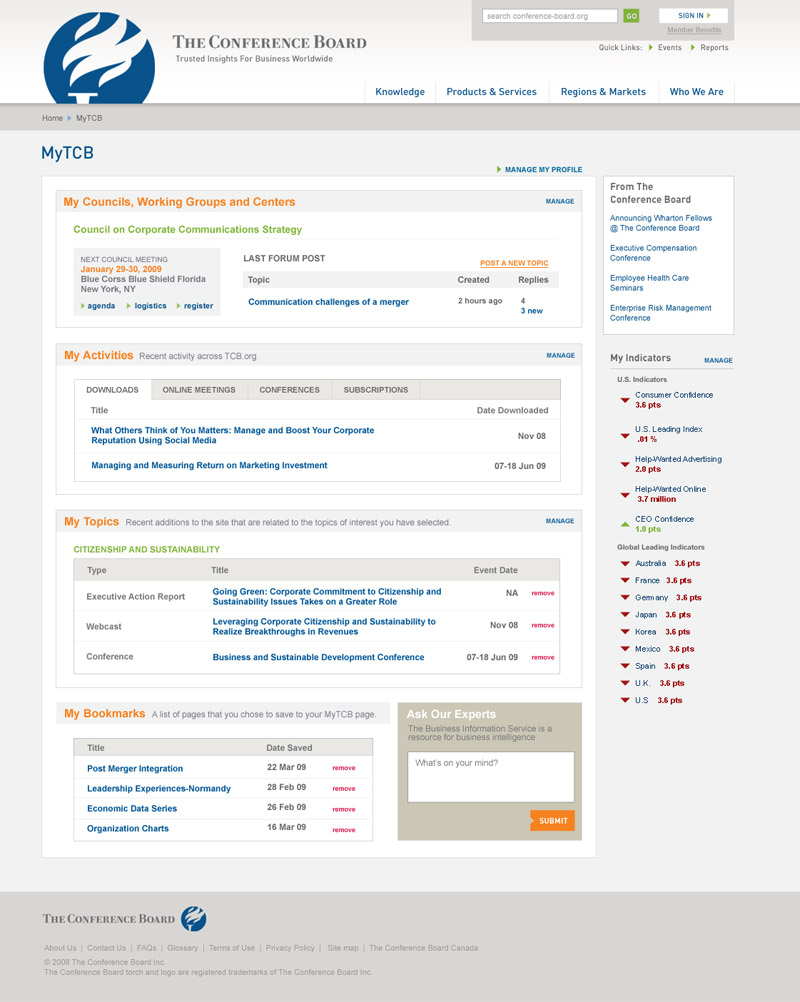Click the Sign In button
This screenshot has width=800, height=1002.
692,16
